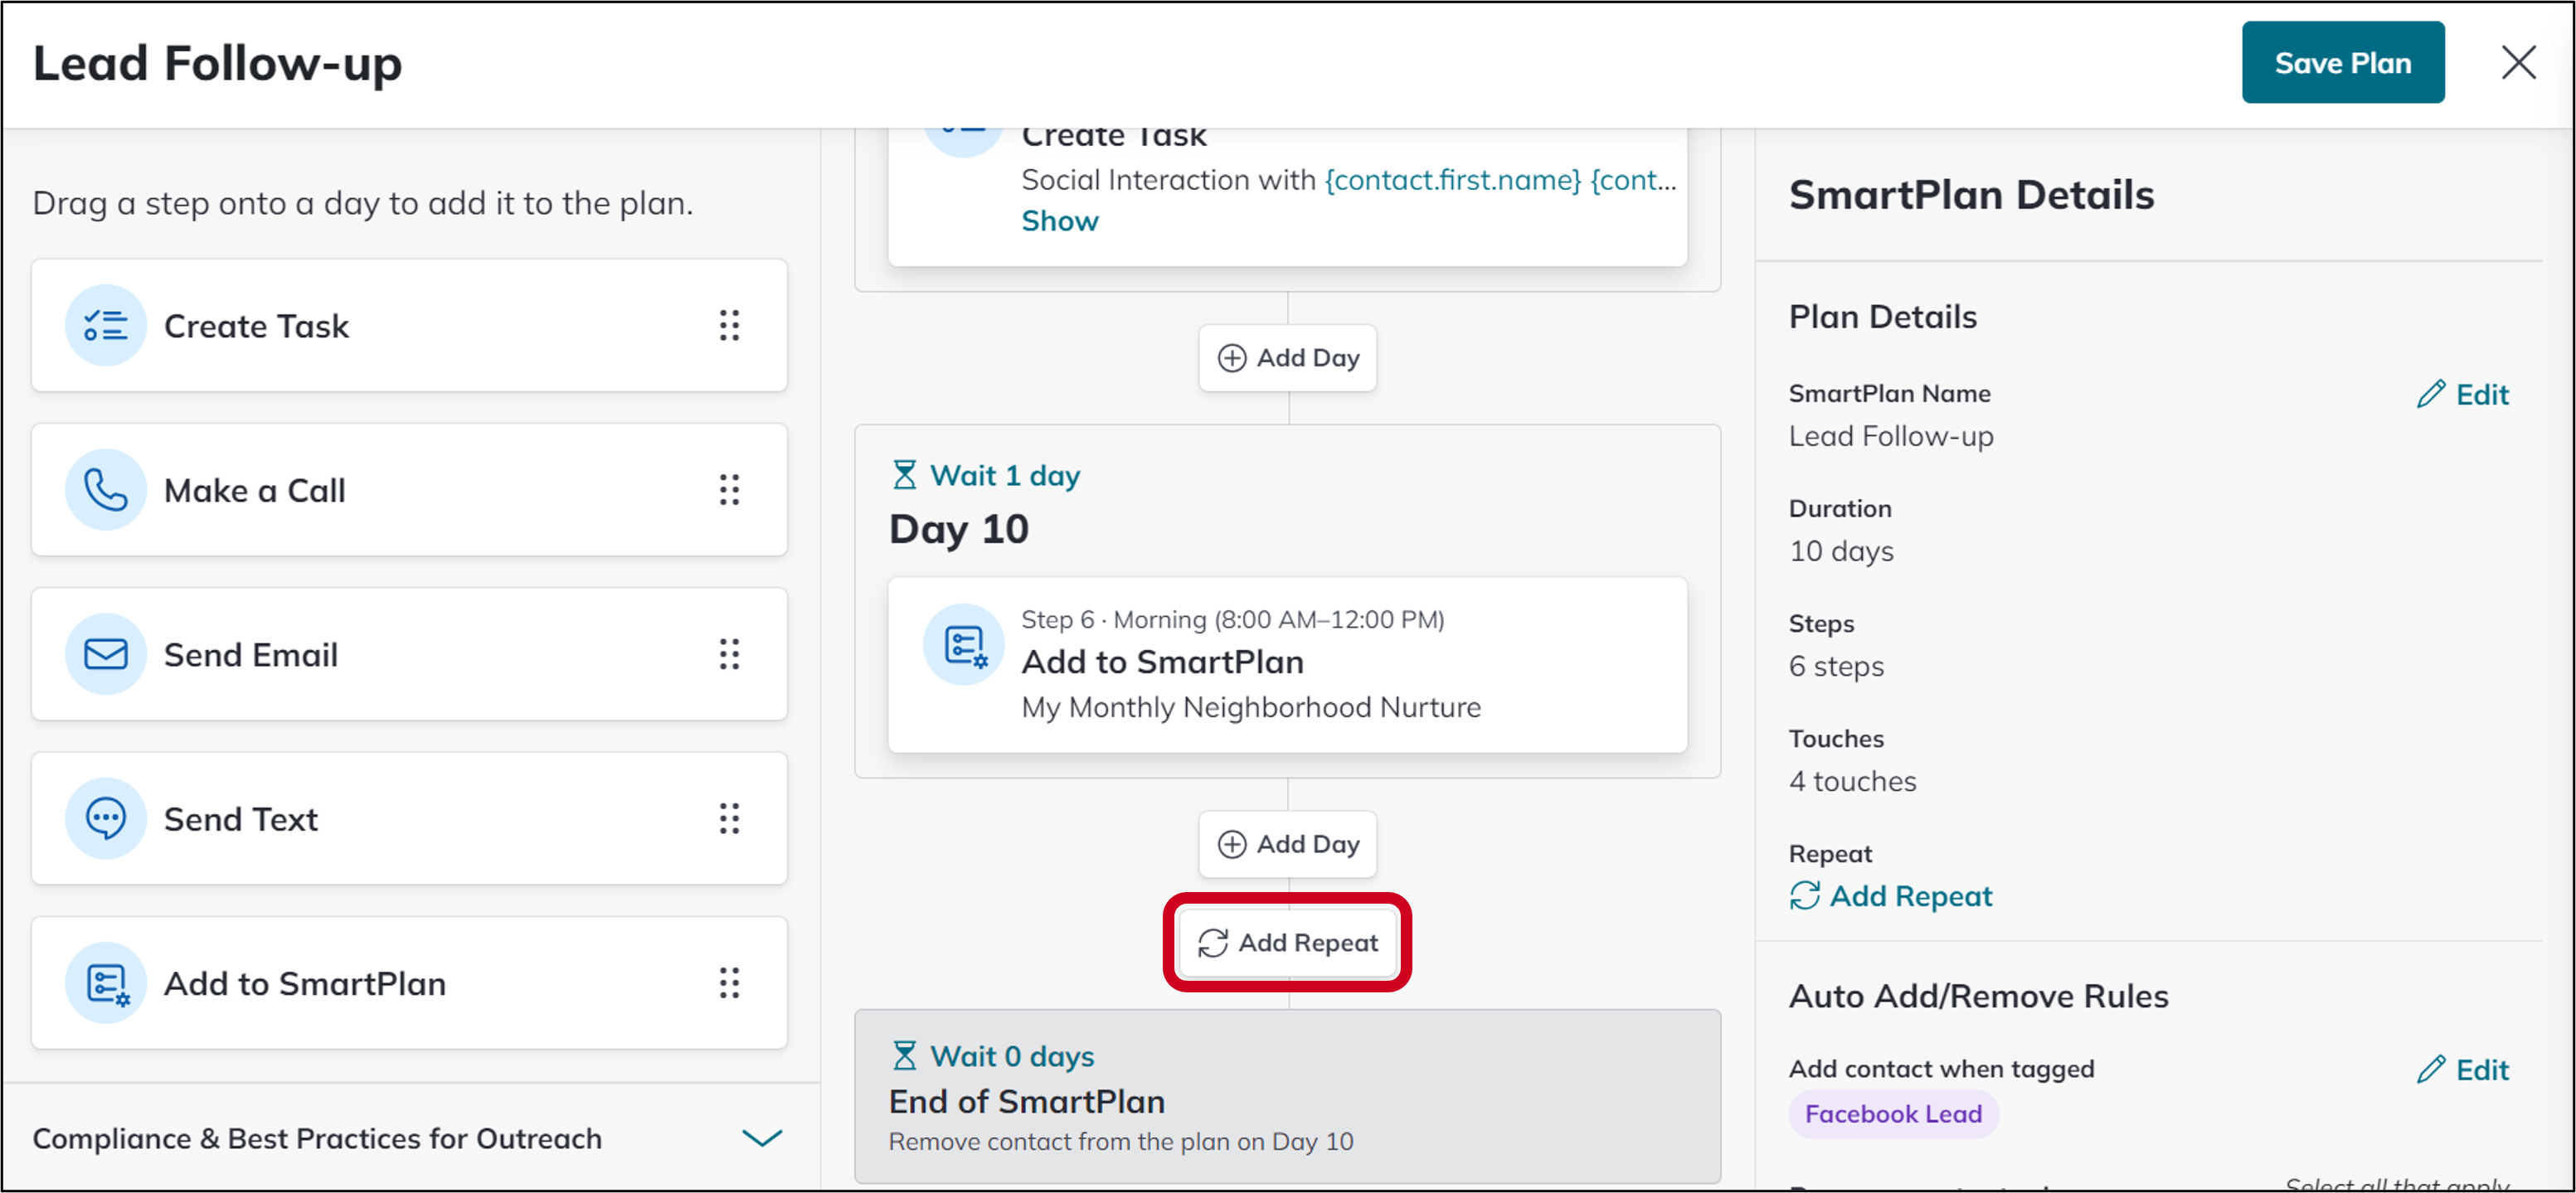Click drag handle dots on Send Email
This screenshot has width=2576, height=1193.
click(x=729, y=654)
